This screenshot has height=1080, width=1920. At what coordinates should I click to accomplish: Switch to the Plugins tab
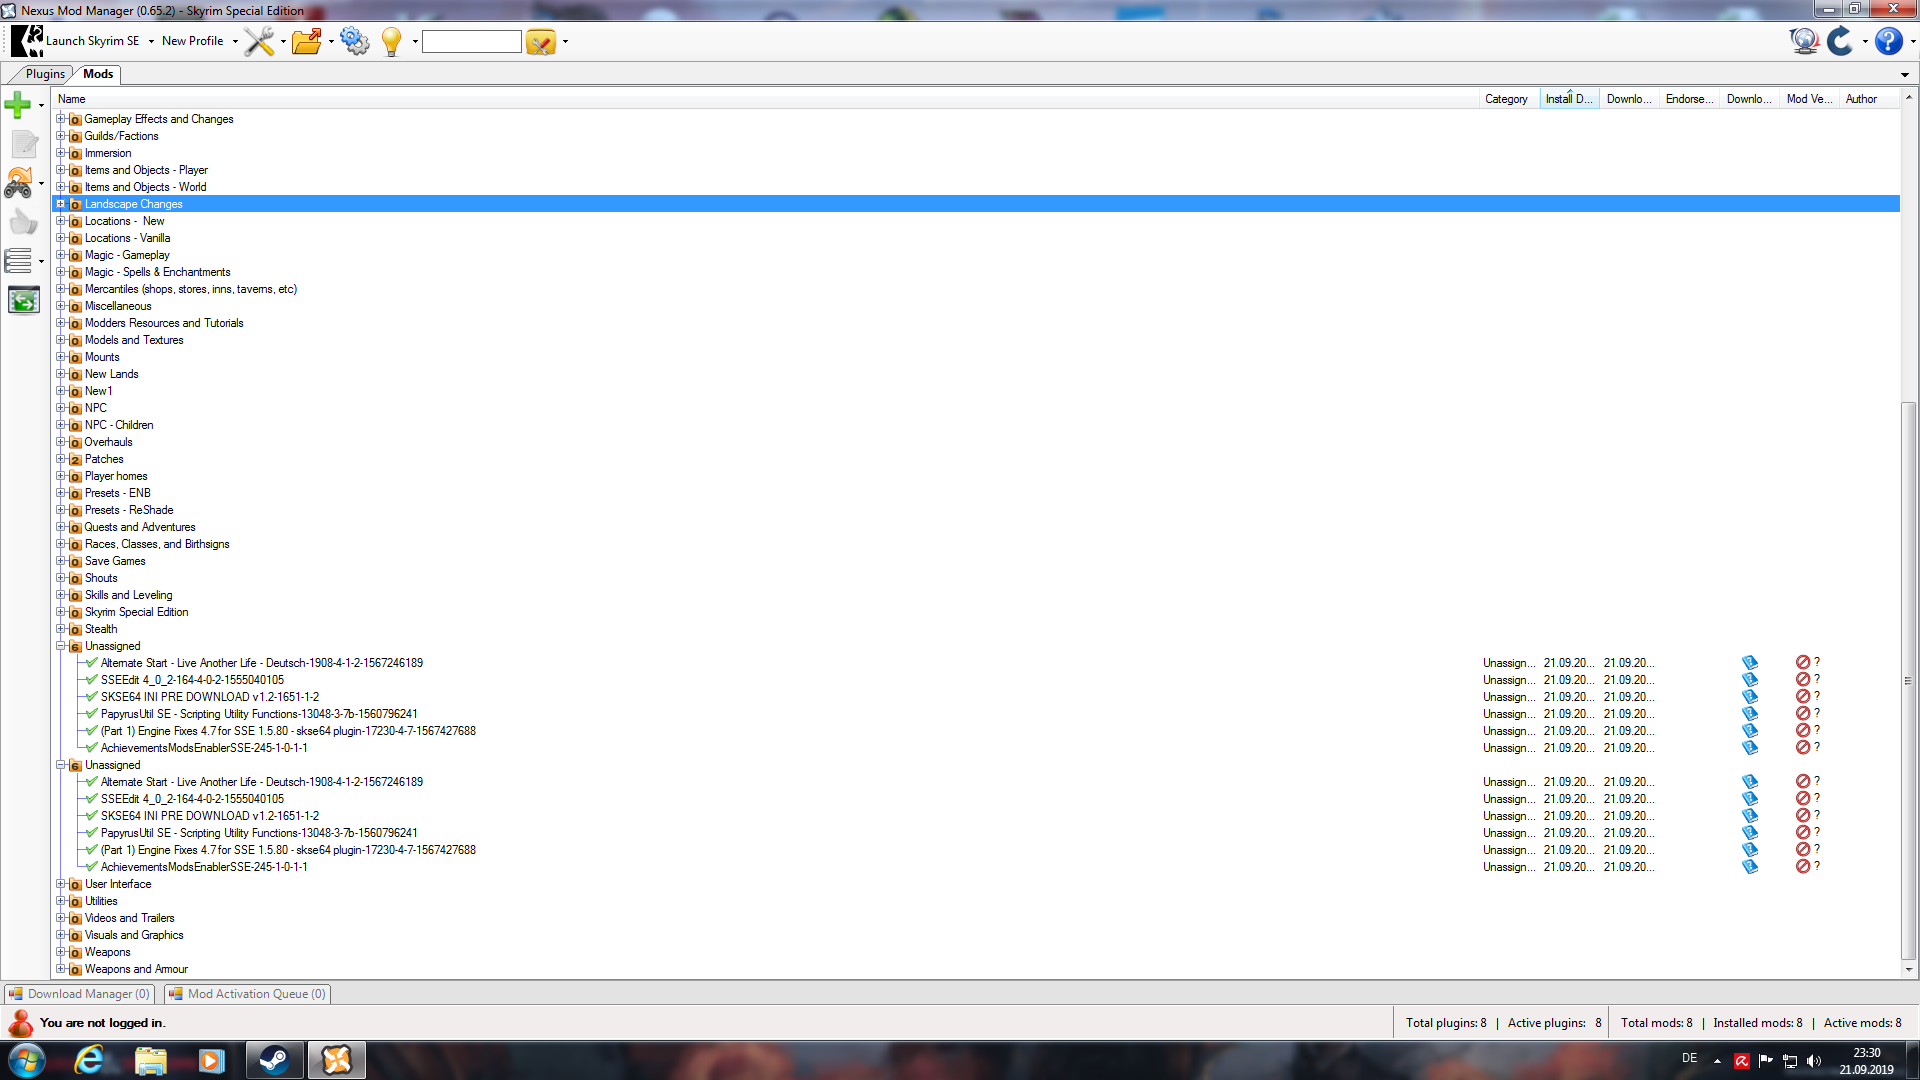click(45, 74)
